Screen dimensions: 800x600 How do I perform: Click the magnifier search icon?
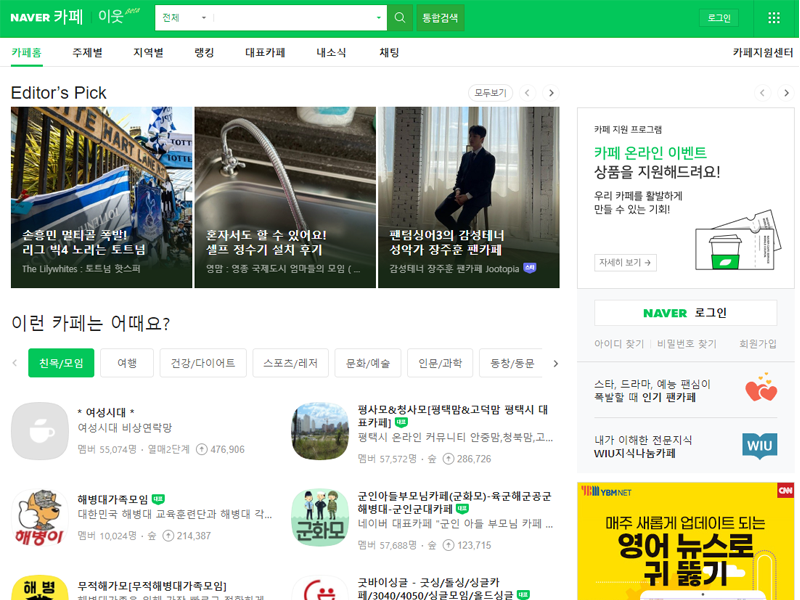click(x=400, y=18)
